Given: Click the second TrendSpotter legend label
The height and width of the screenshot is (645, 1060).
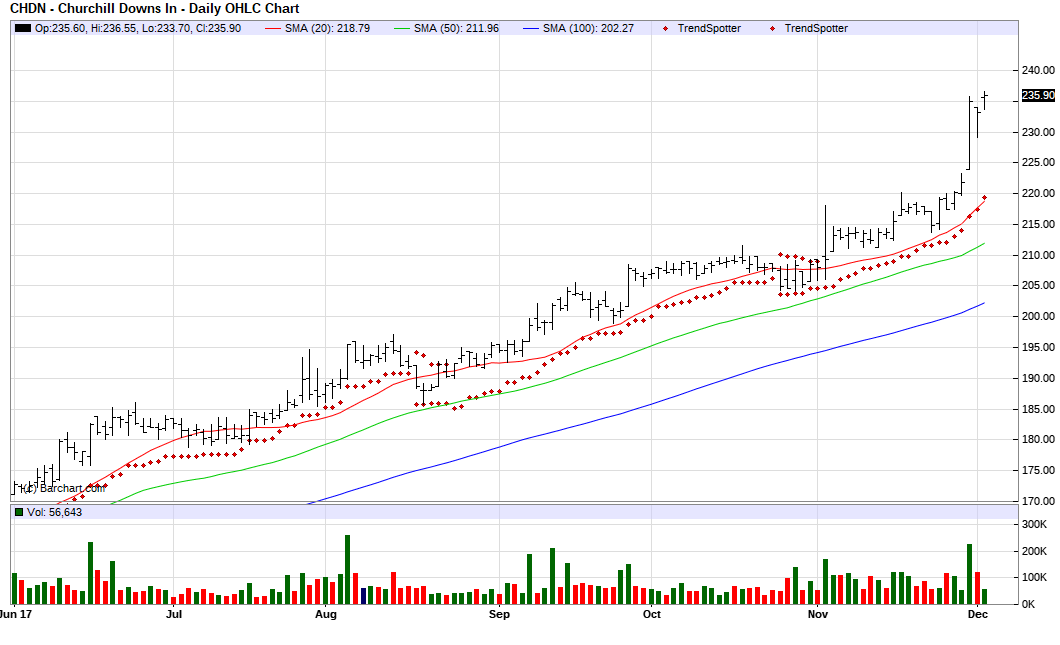Looking at the screenshot, I should (x=816, y=28).
